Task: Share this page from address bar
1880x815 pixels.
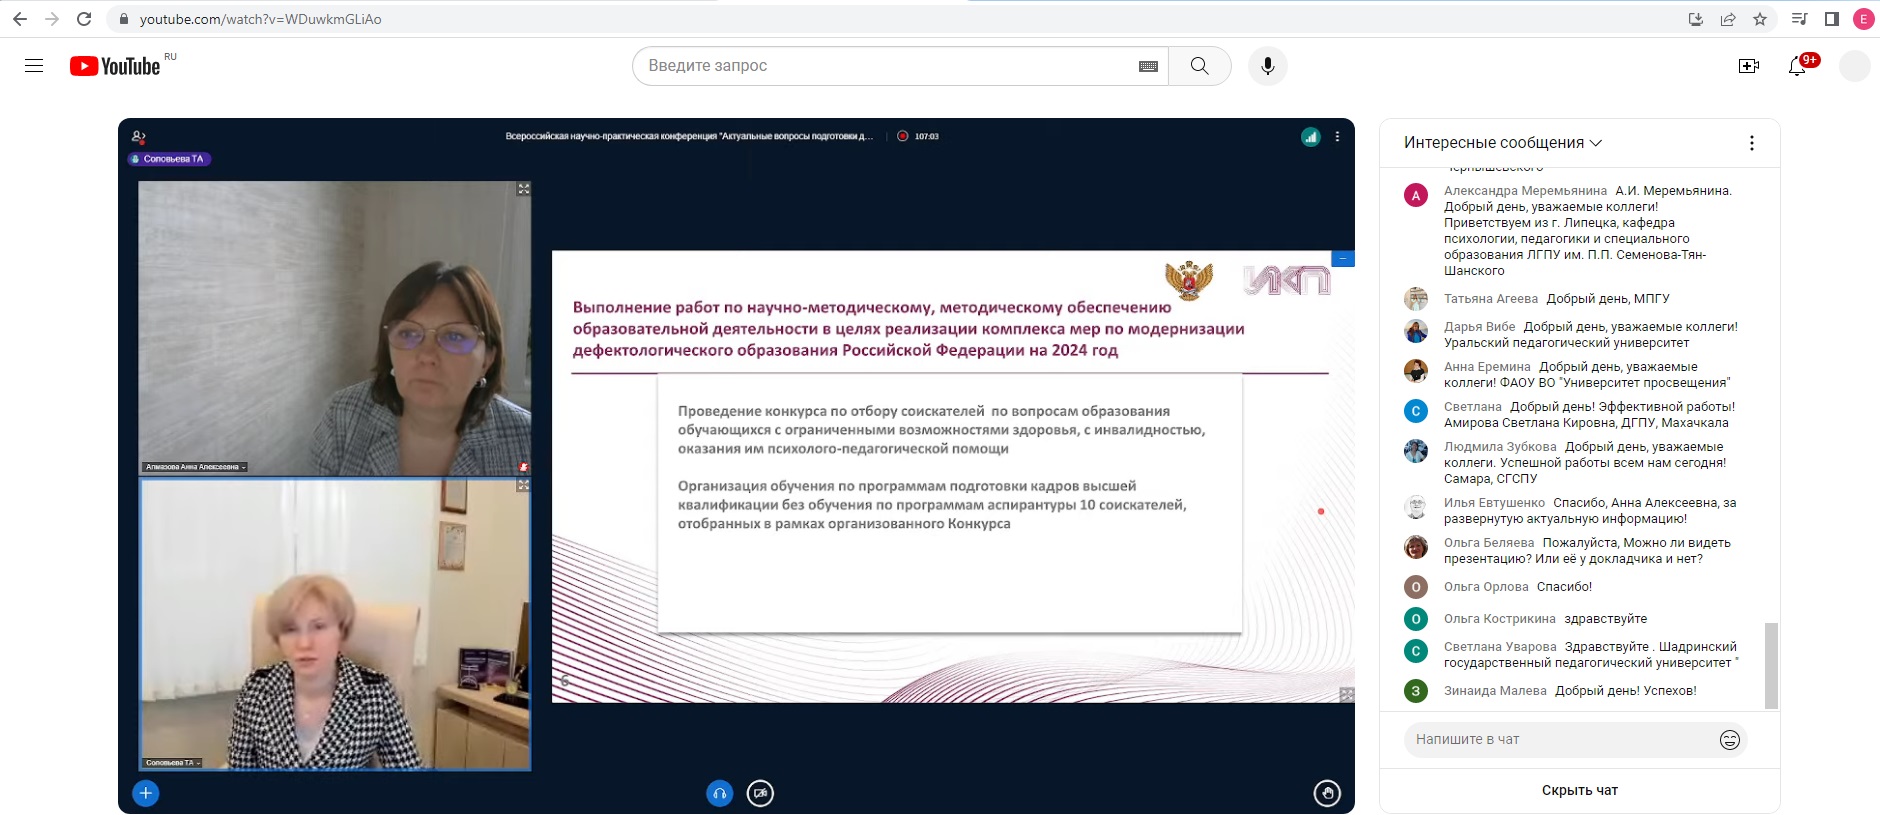Action: 1728,19
